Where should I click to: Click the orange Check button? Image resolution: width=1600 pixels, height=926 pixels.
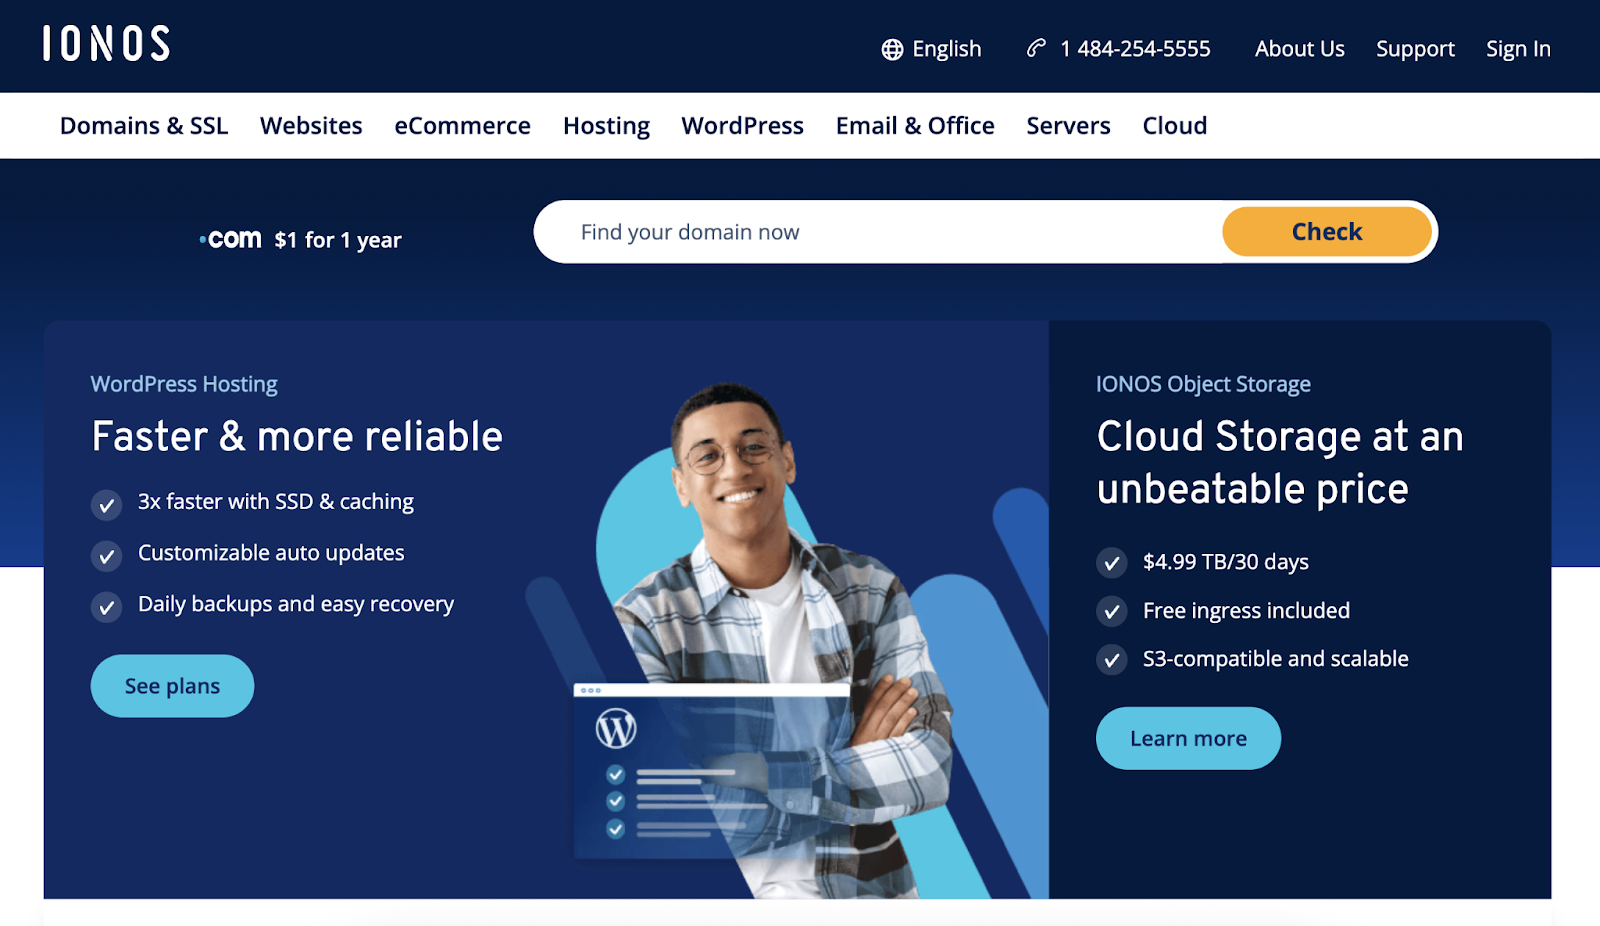coord(1325,231)
